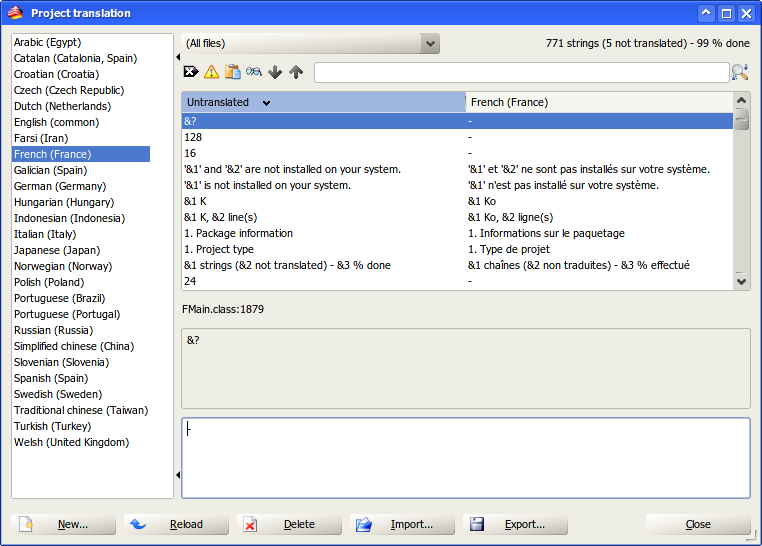The image size is (762, 546).
Task: Click the strings table scroll up arrow
Action: tap(741, 100)
